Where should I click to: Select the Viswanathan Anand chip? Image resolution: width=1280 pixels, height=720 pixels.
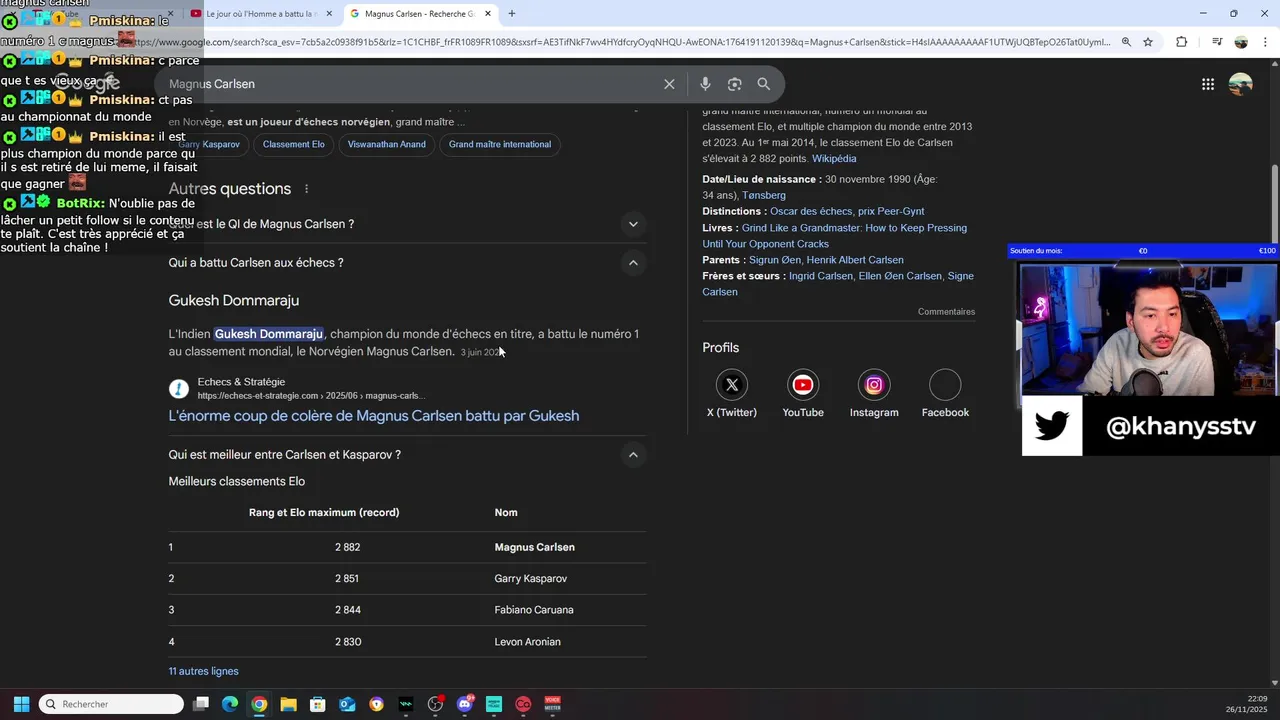386,144
